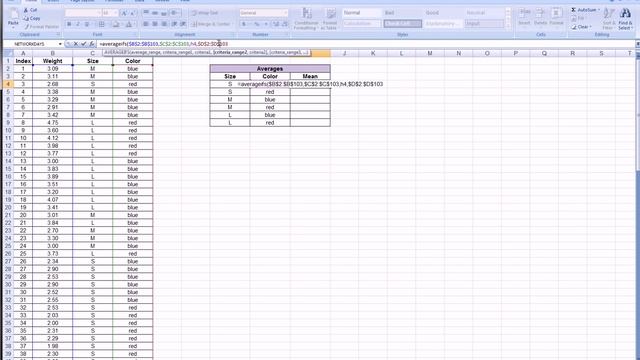Open the font size dropdown

(x=116, y=13)
